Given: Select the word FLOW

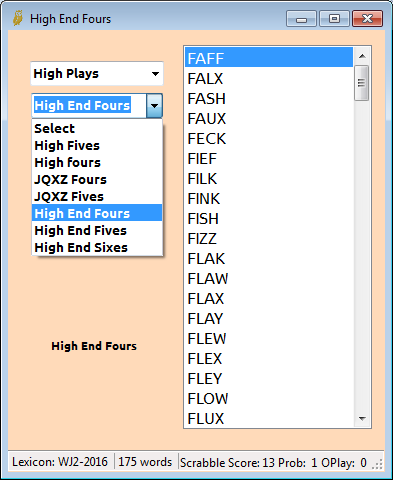Looking at the screenshot, I should click(x=269, y=399).
